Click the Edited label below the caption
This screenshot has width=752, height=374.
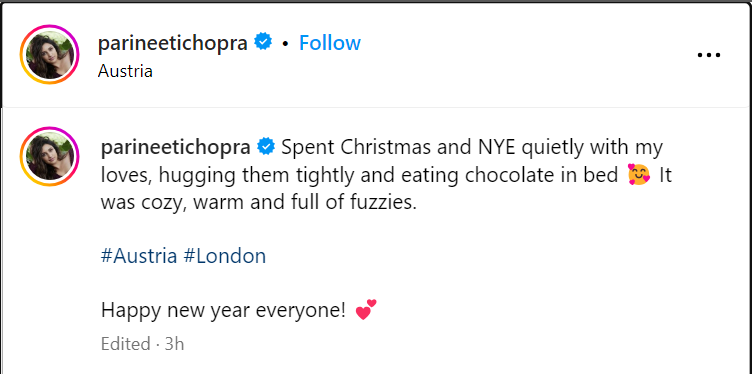[x=126, y=344]
